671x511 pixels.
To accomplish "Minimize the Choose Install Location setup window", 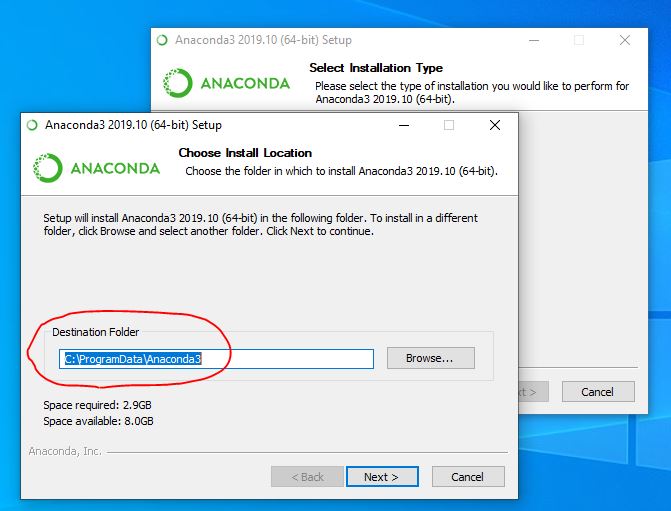I will pos(404,125).
